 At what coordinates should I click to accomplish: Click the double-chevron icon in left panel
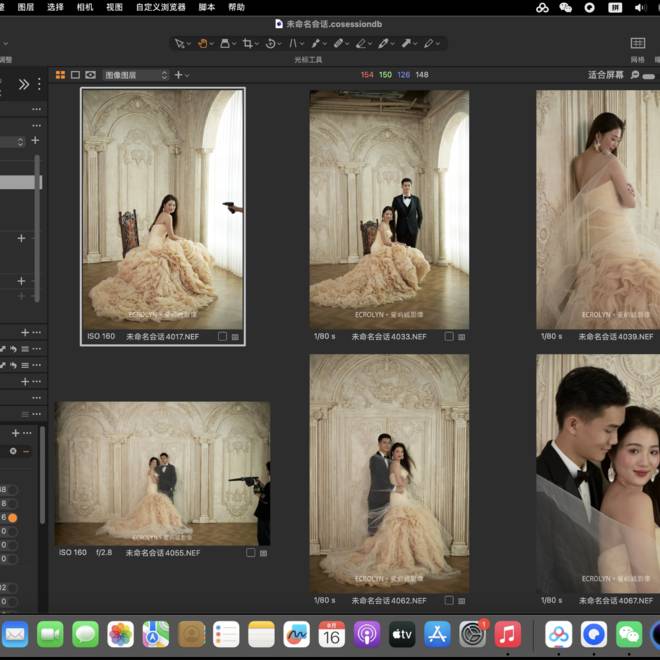click(24, 85)
